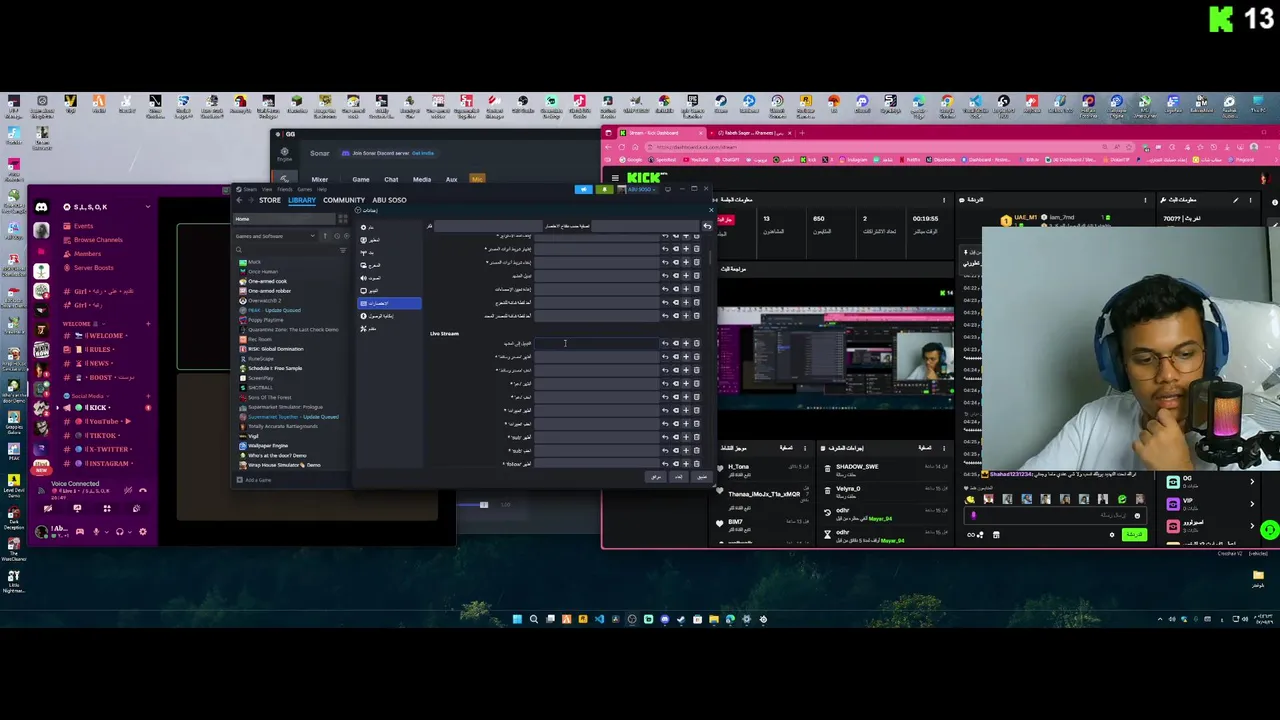Click the موافق (OK) button in the settings dialog
This screenshot has height=720, width=1280.
click(x=656, y=477)
